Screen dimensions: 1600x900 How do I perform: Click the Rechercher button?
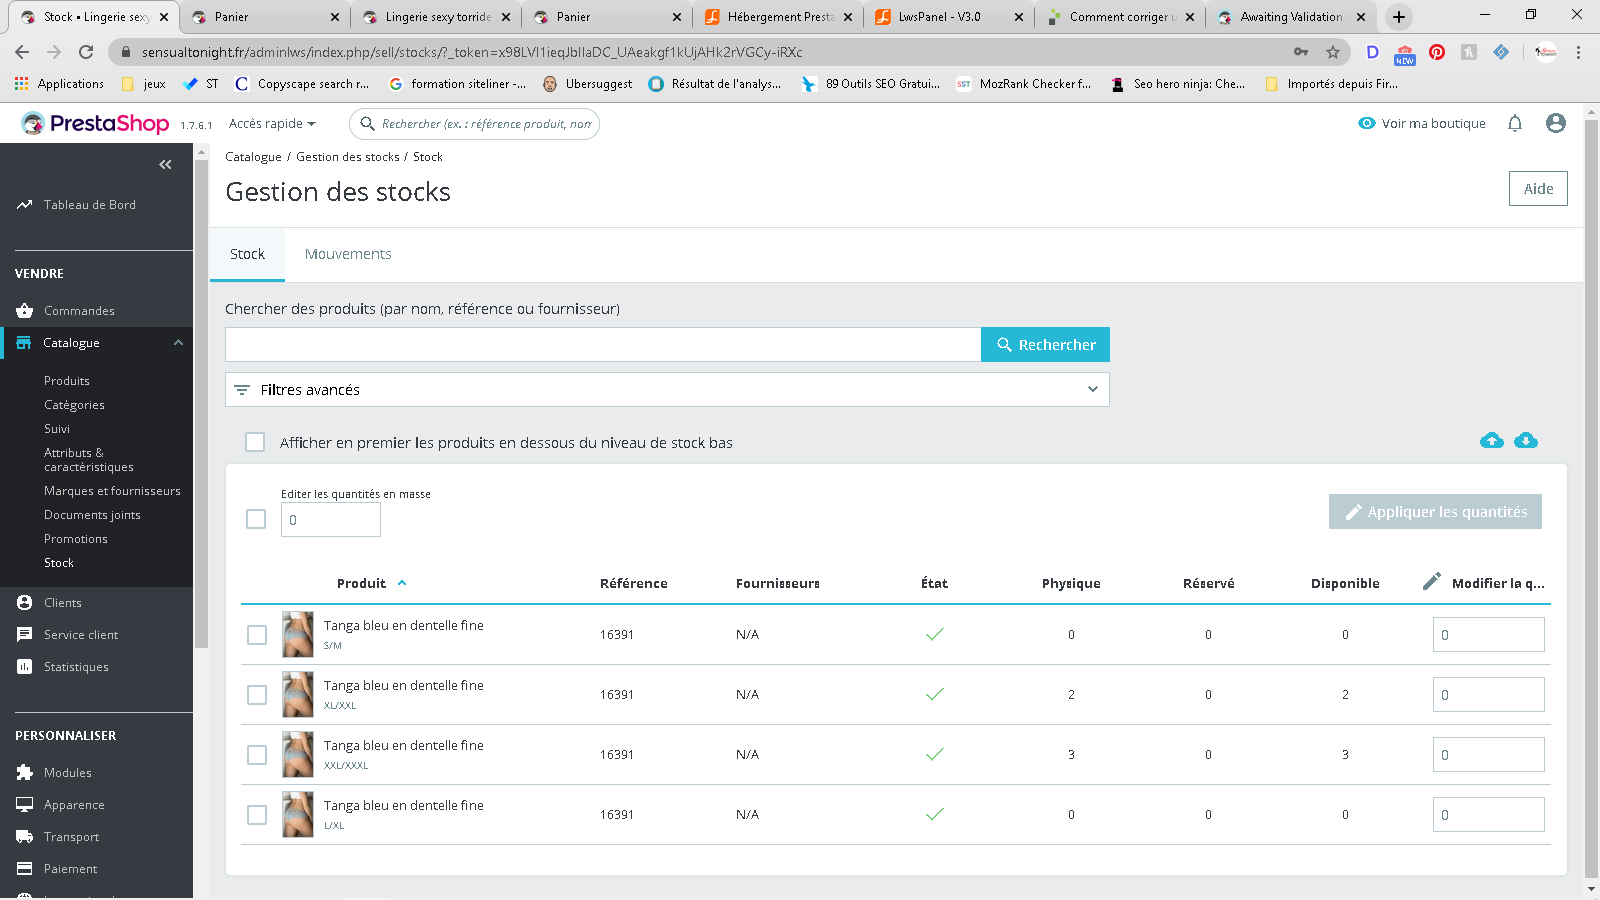[1045, 344]
